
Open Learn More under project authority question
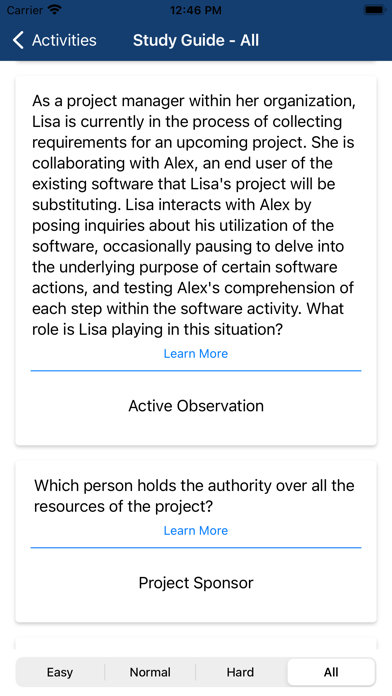(x=196, y=530)
